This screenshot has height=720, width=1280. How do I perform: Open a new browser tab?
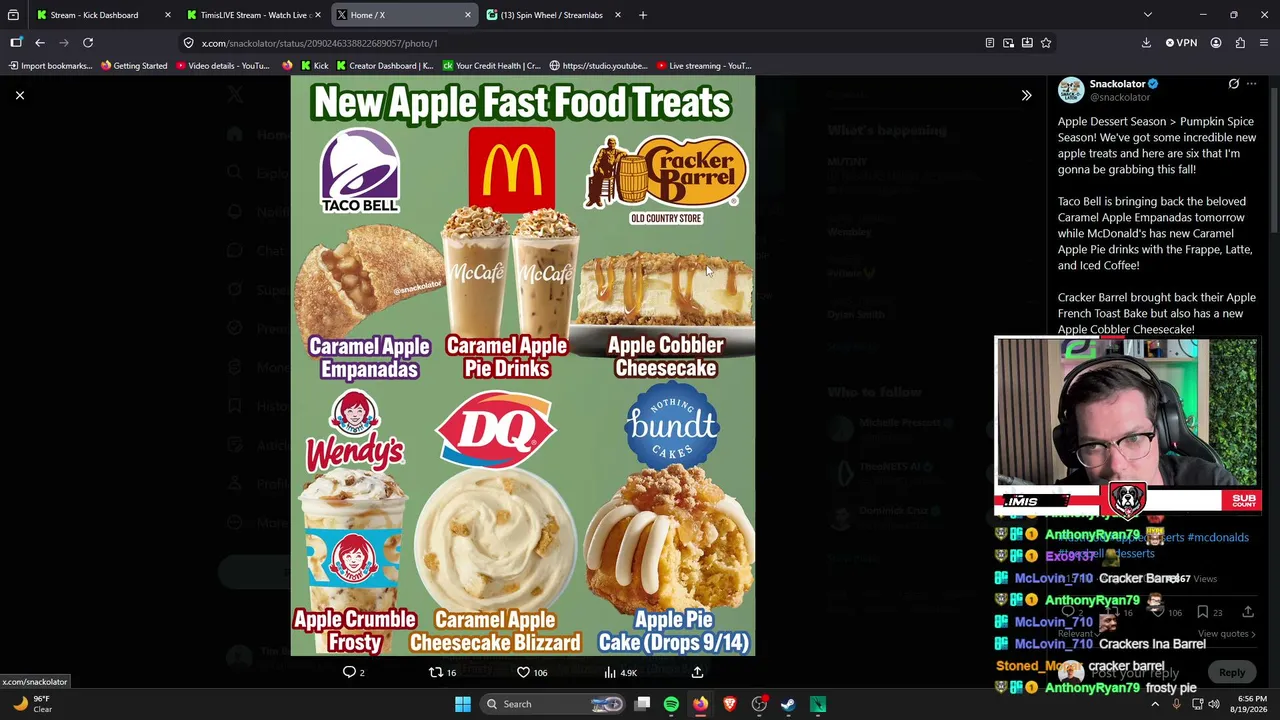[643, 15]
